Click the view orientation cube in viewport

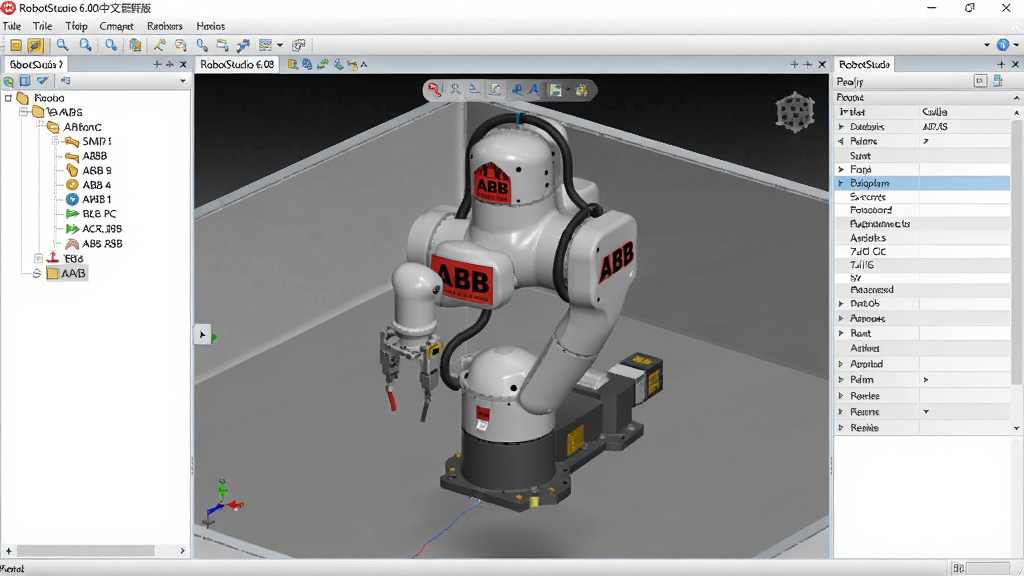pyautogui.click(x=795, y=113)
